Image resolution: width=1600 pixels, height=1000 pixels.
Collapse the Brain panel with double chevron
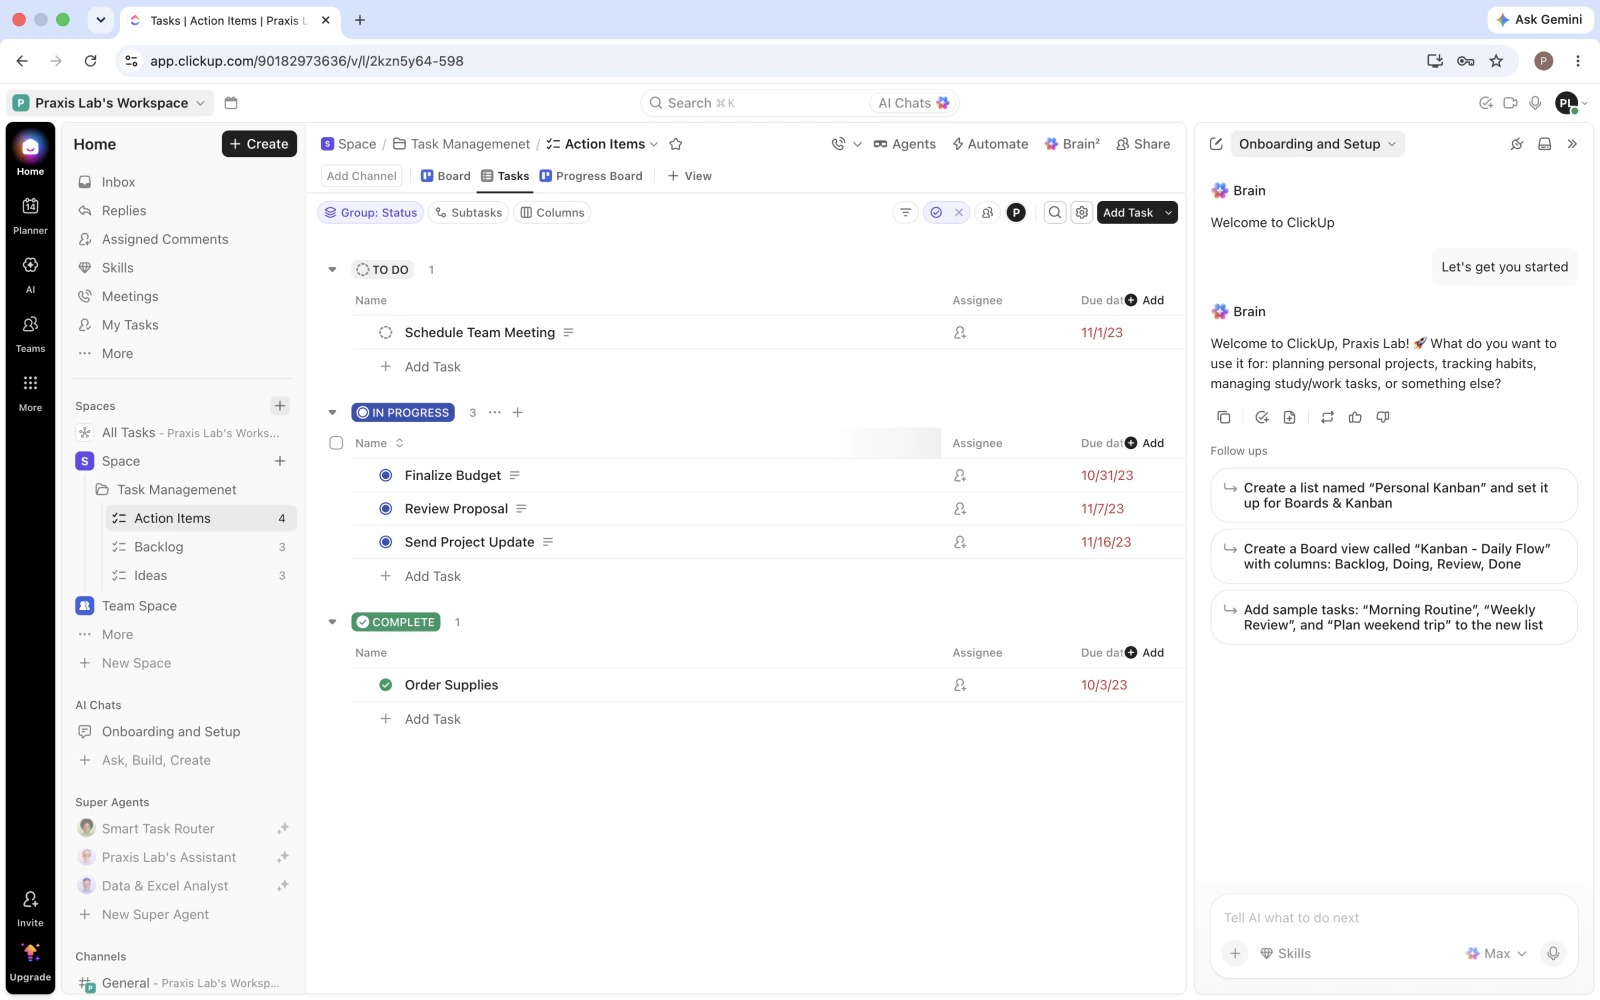click(x=1572, y=144)
